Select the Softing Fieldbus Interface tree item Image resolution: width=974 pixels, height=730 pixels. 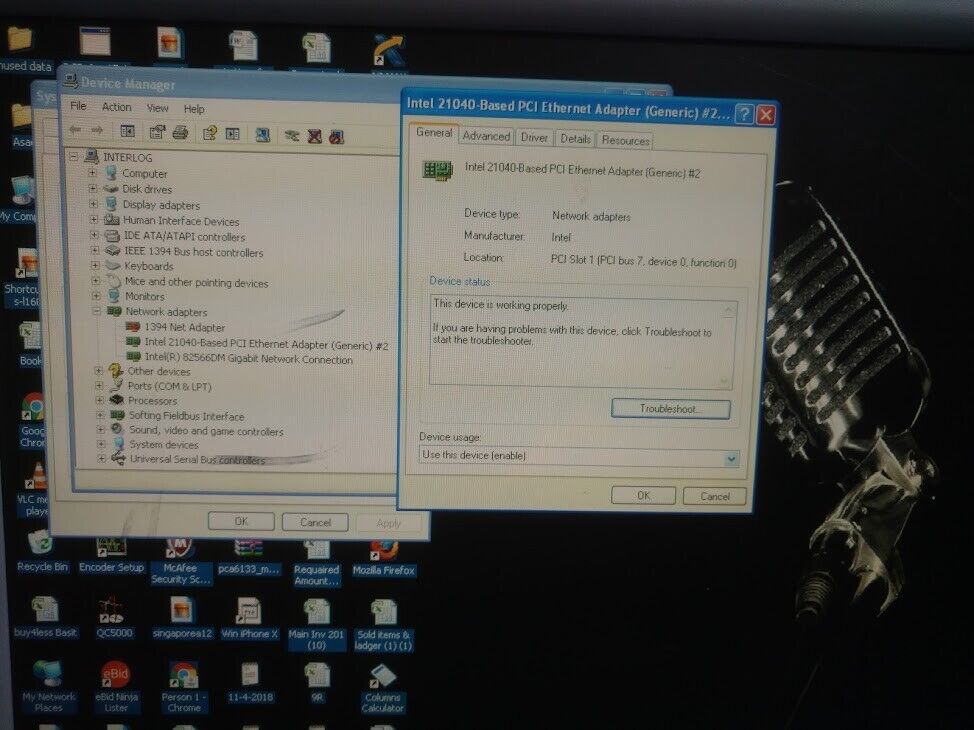(186, 416)
